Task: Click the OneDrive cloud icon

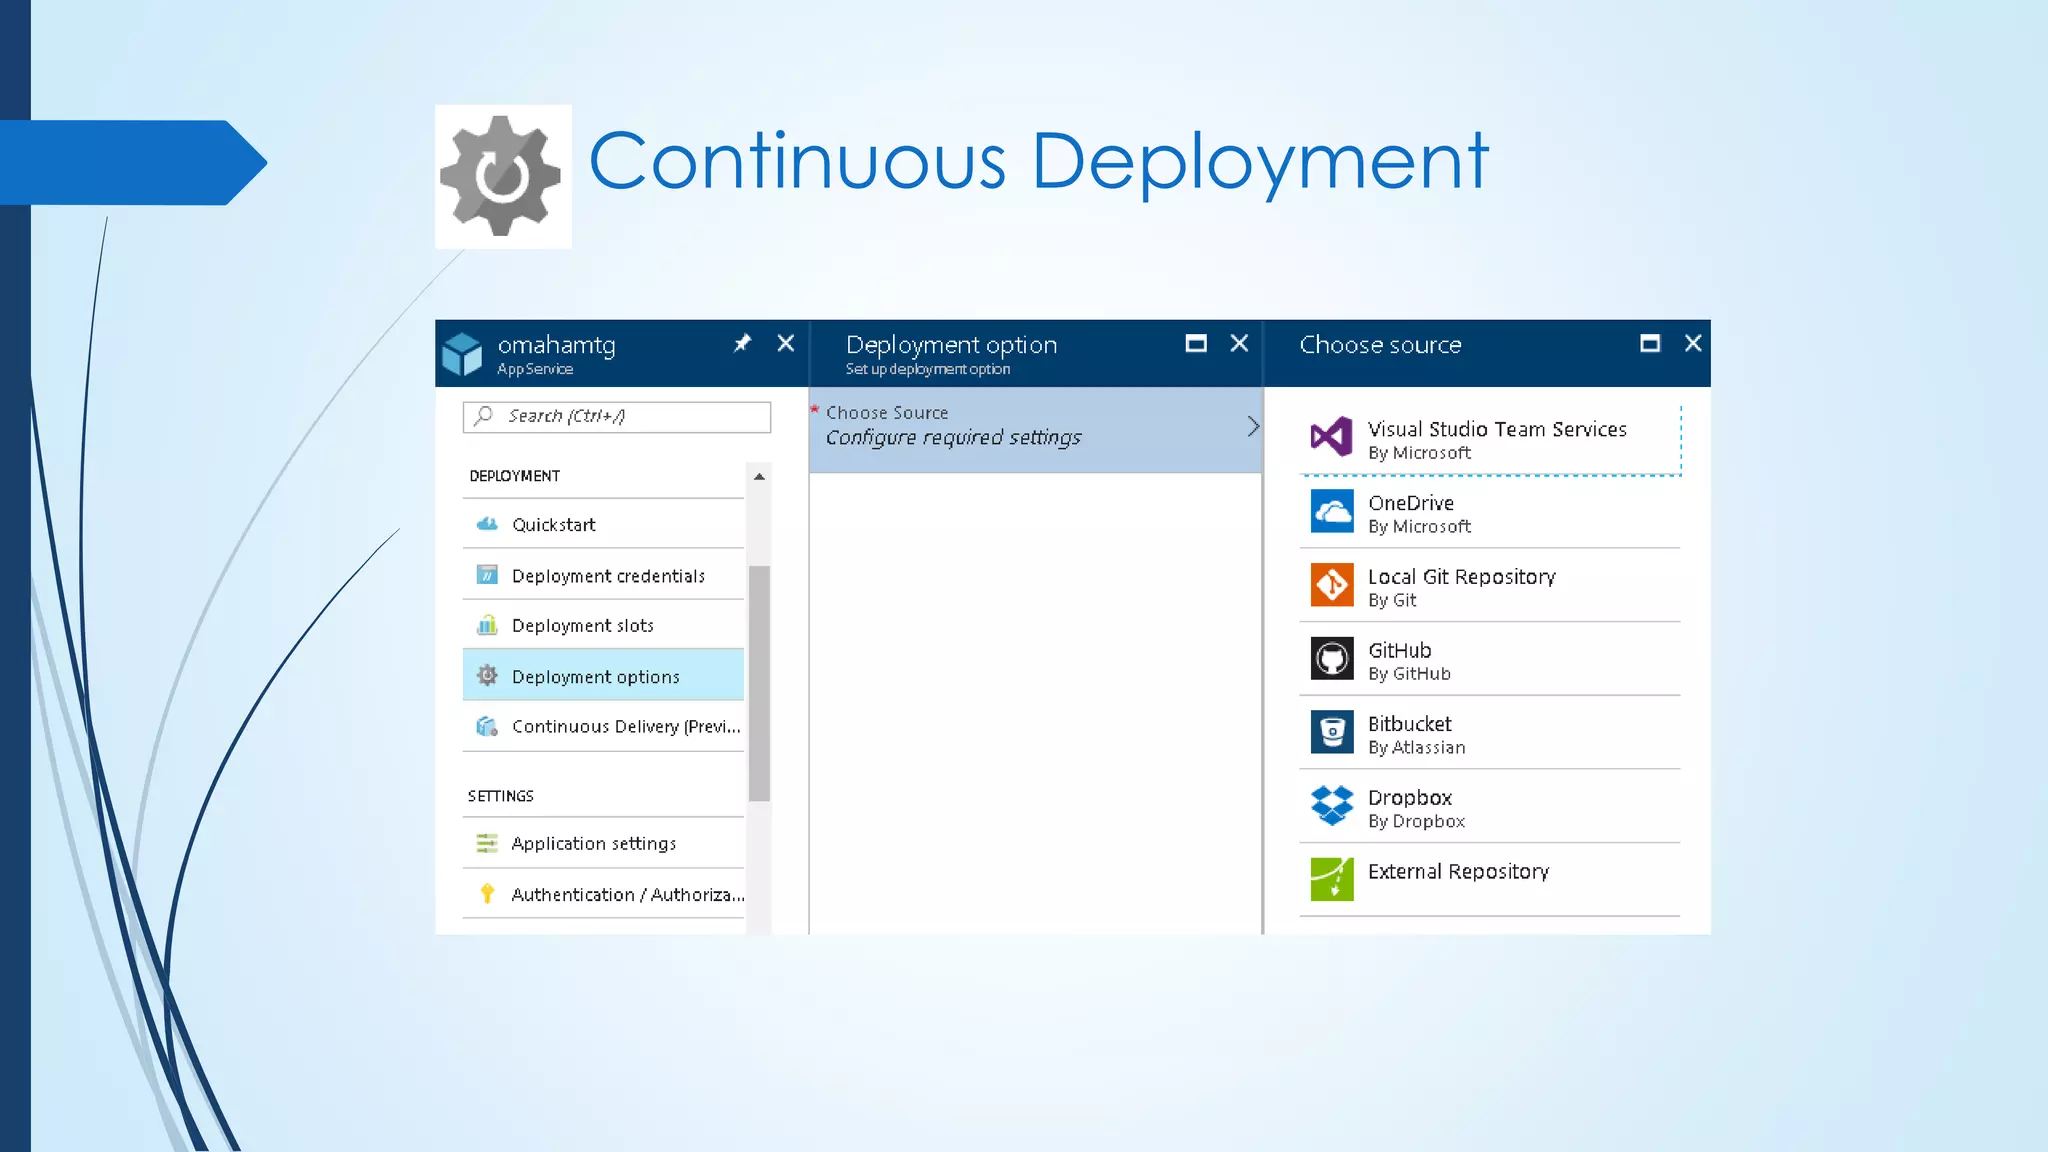Action: click(x=1332, y=511)
